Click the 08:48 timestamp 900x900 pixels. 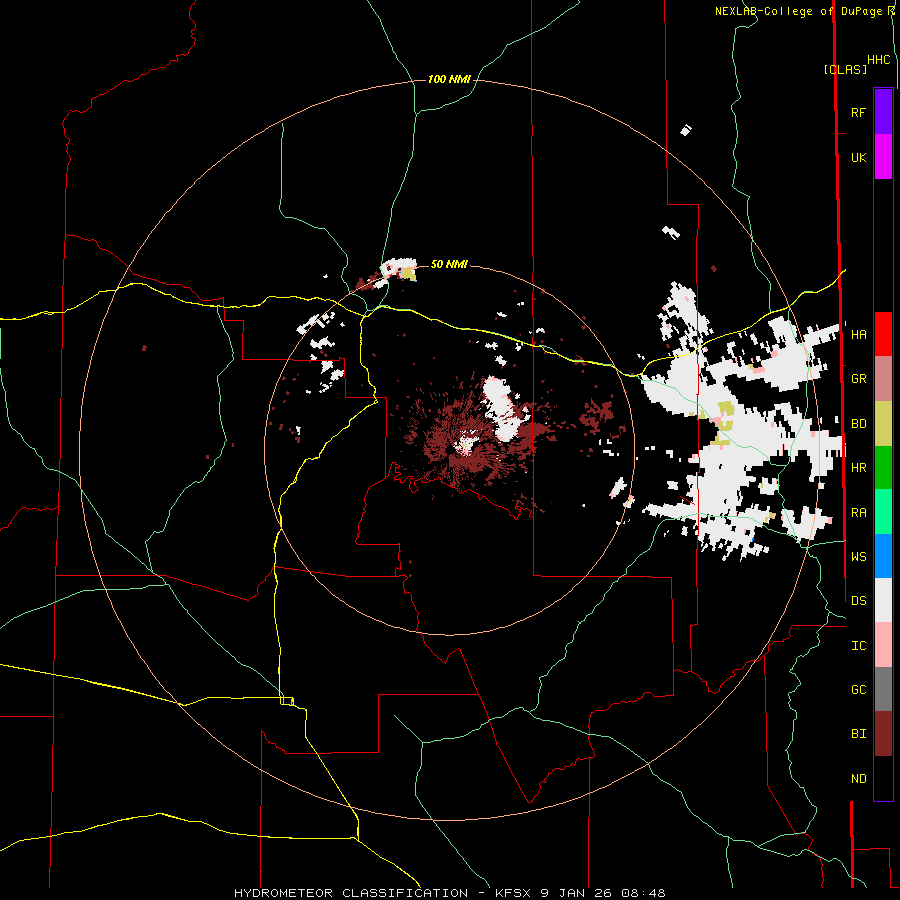coord(641,893)
